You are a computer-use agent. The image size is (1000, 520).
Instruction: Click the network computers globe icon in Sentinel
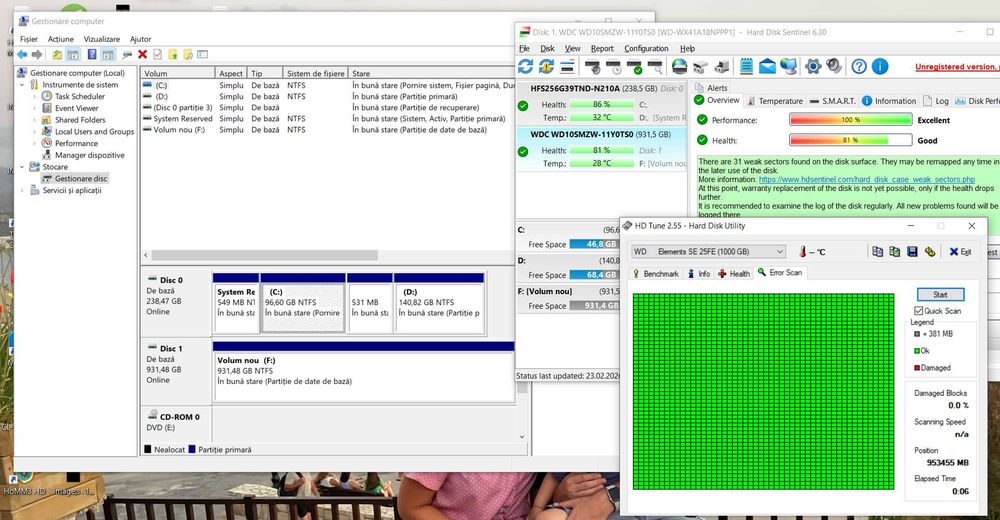(789, 66)
